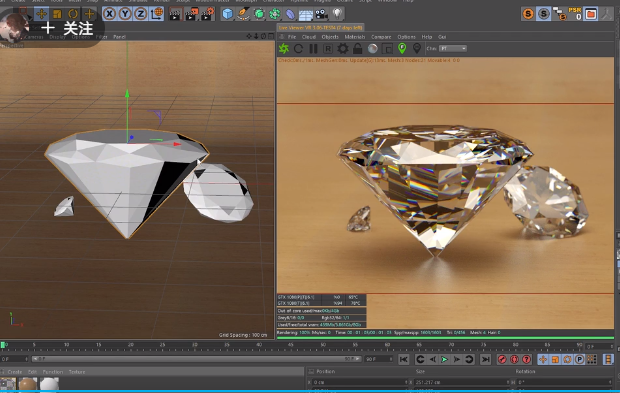Viewport: 620px width, 393px height.
Task: Toggle the green focus picker pin
Action: pos(402,48)
